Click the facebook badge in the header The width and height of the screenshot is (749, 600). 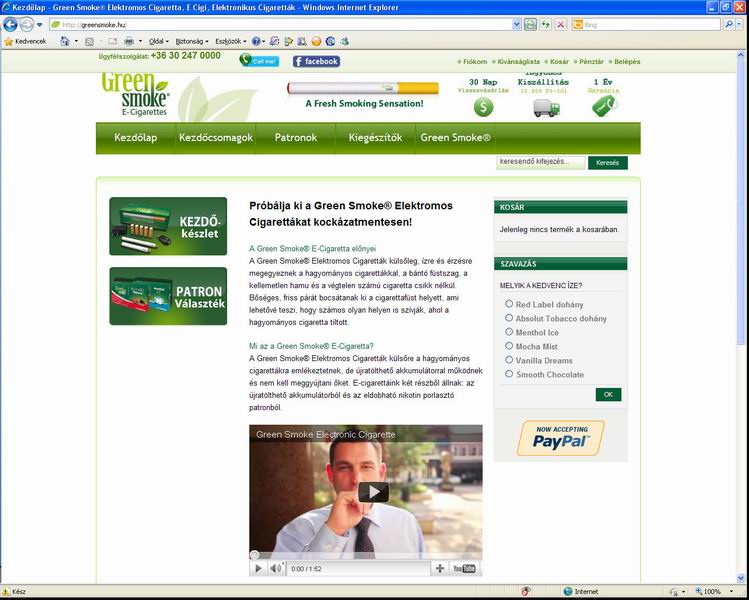(317, 61)
